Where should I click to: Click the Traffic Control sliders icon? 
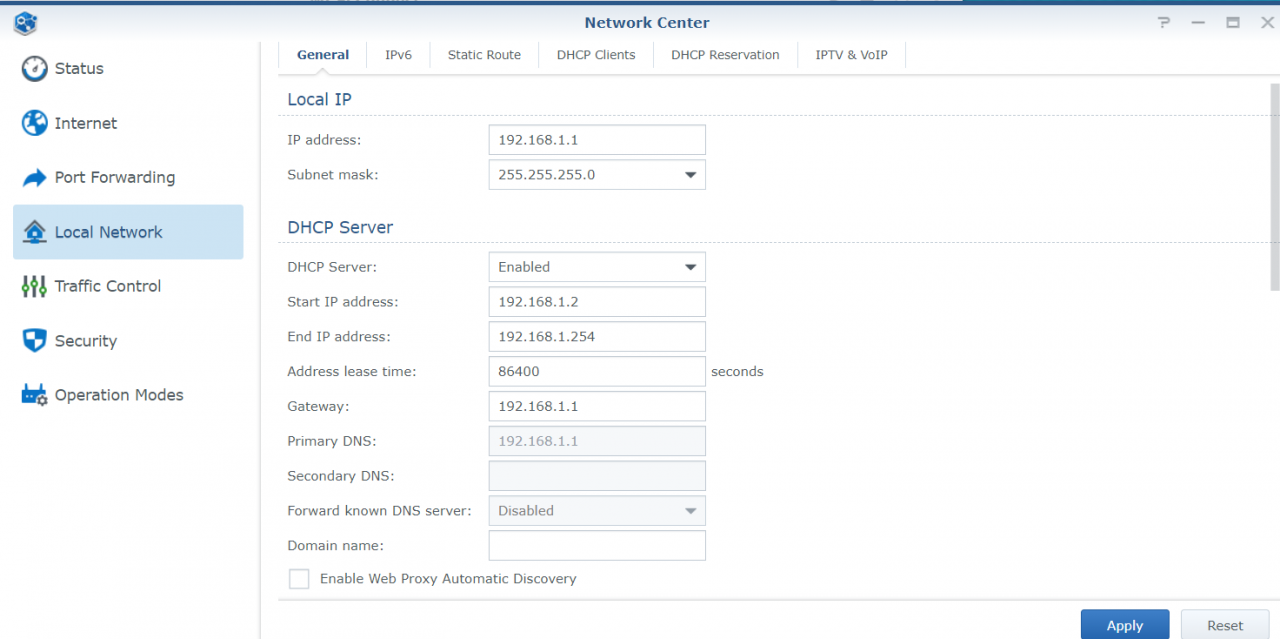pos(34,286)
